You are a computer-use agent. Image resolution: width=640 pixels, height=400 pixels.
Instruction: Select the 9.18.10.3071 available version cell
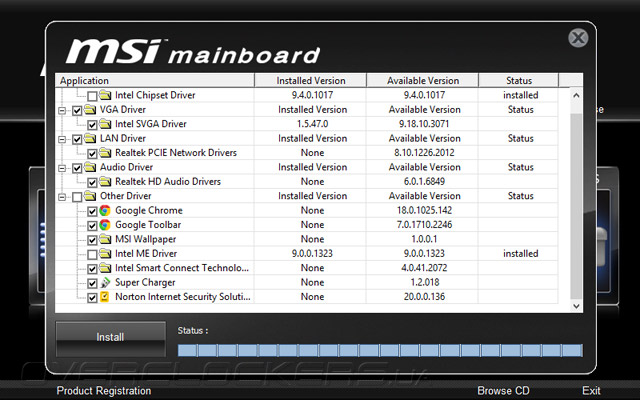pyautogui.click(x=424, y=124)
